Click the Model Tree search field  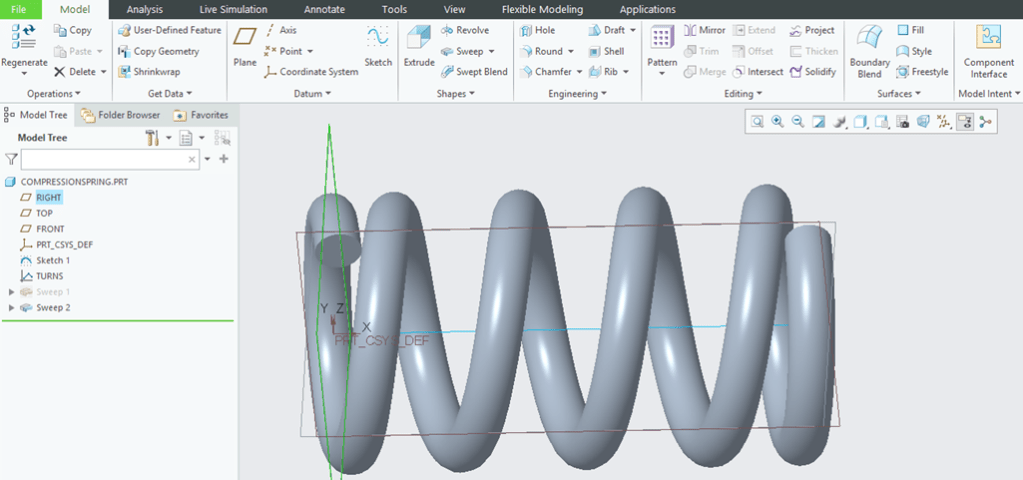click(104, 159)
